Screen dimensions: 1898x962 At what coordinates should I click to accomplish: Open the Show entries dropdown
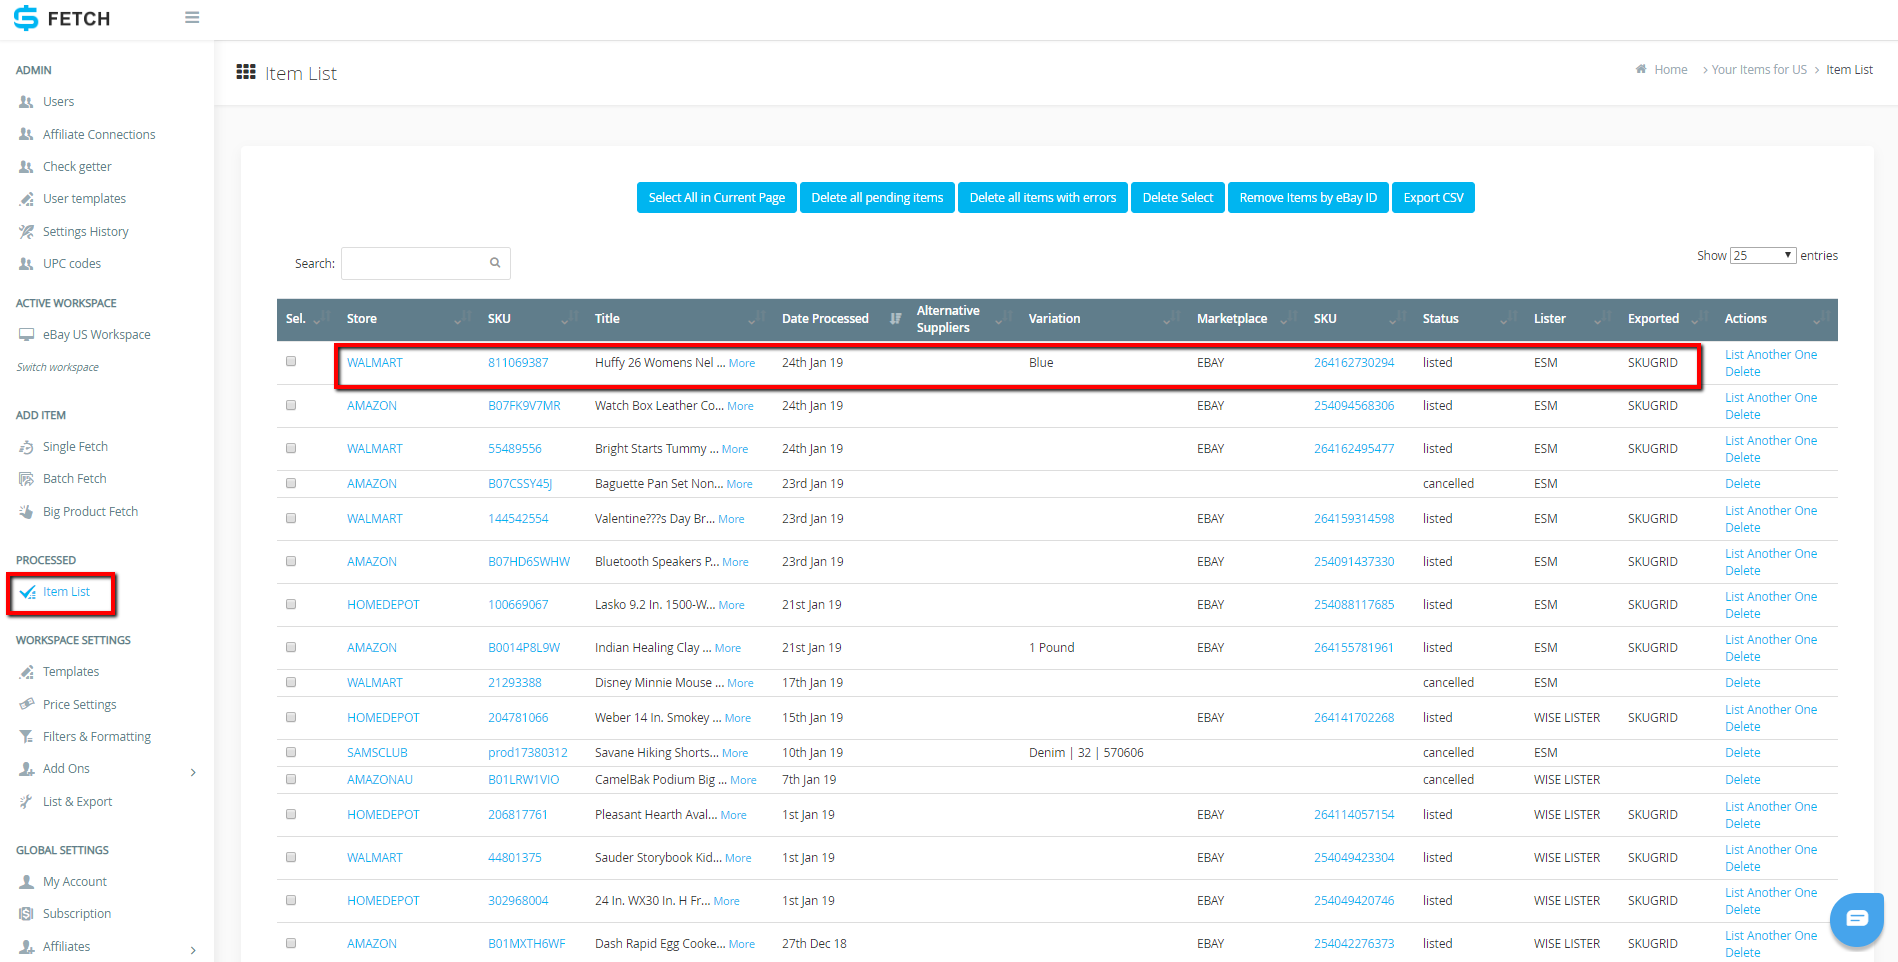[x=1763, y=256]
